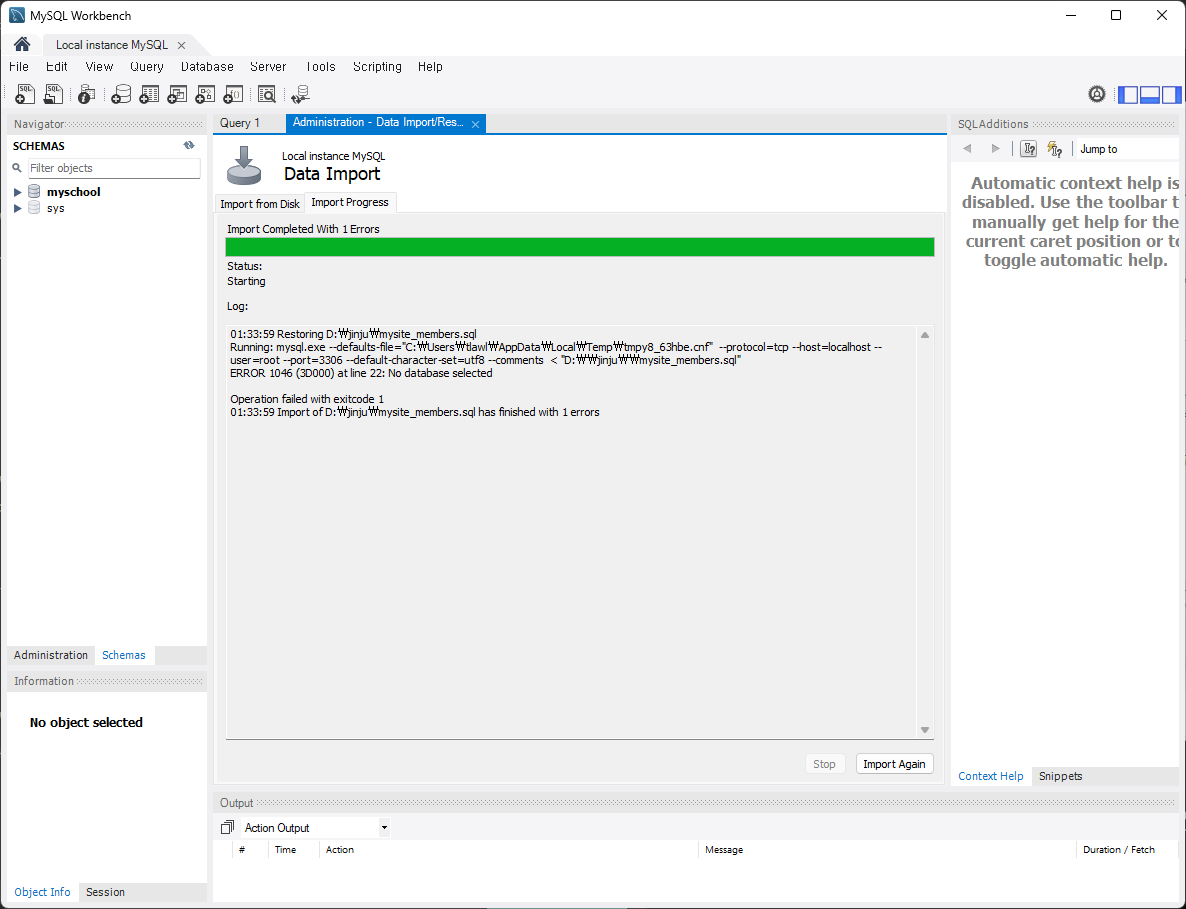The image size is (1186, 909).
Task: Open the Server menu
Action: pyautogui.click(x=268, y=67)
